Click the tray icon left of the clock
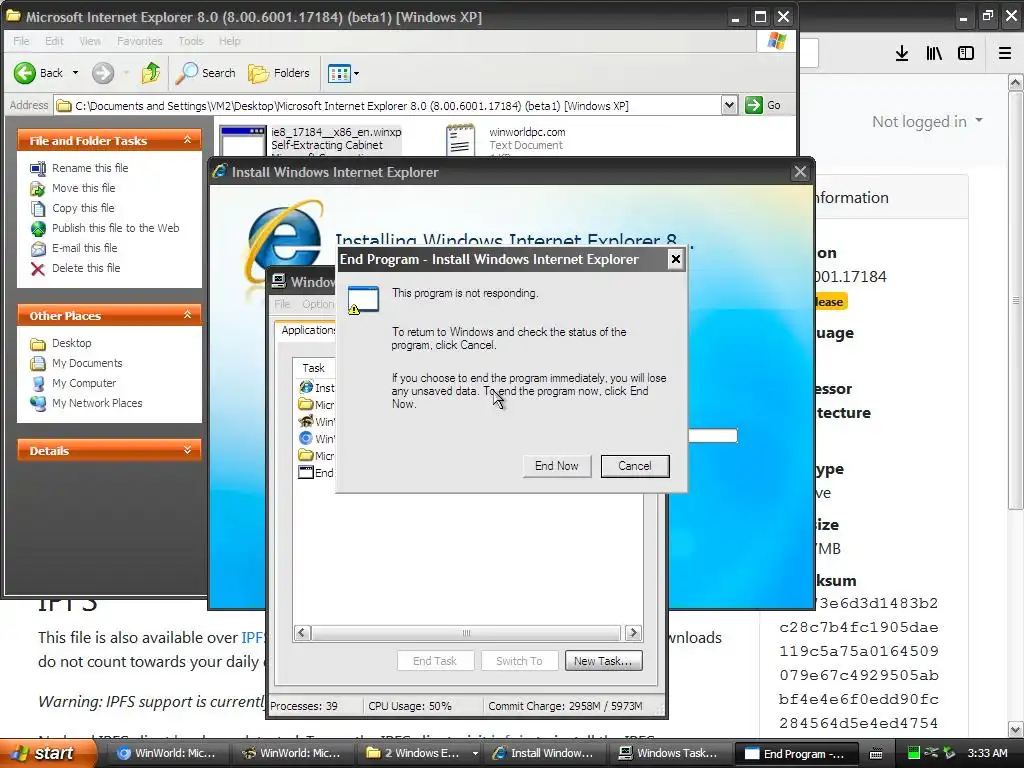 point(948,754)
